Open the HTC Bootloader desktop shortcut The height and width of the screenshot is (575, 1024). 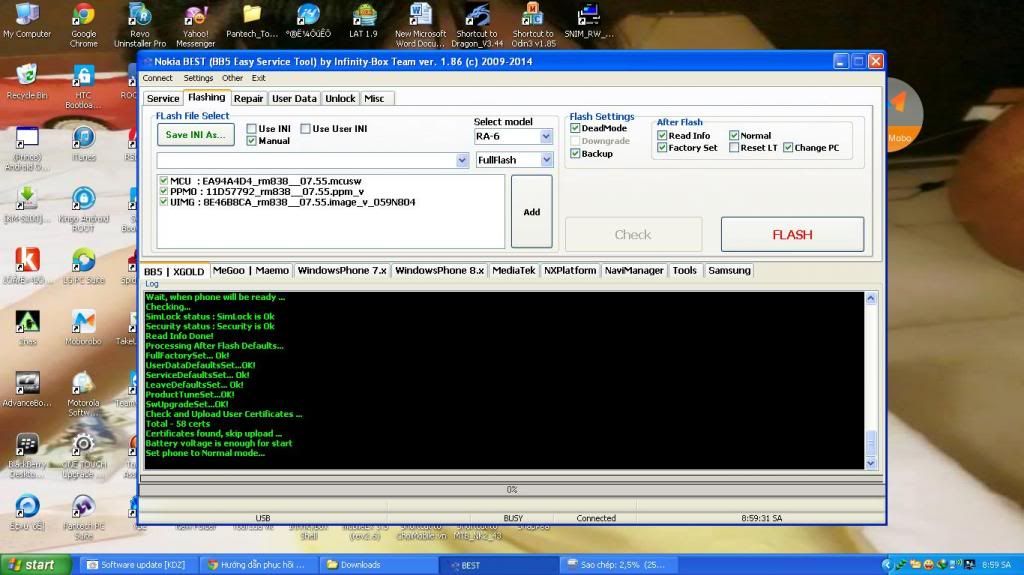pos(83,86)
